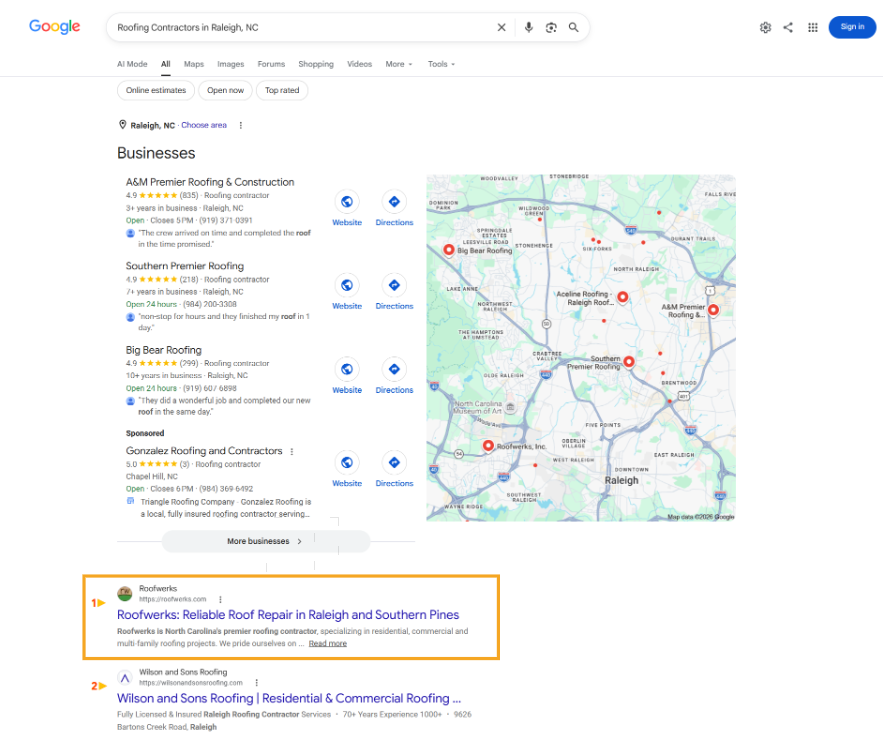Viewport: 883px width, 736px height.
Task: Toggle the Top rated filter chip
Action: point(282,90)
